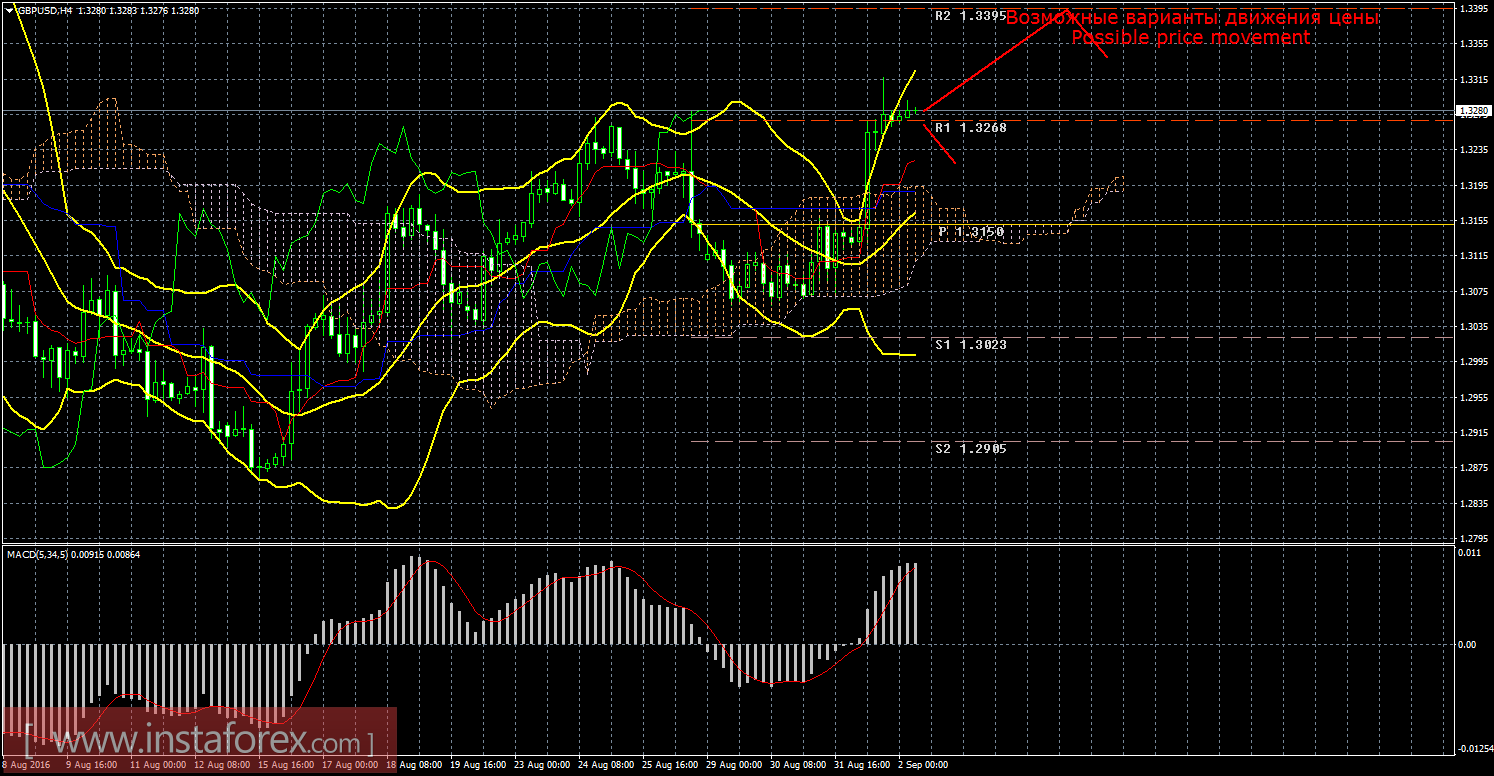Select the S1 1.3023 support label
Image resolution: width=1494 pixels, height=776 pixels.
tap(971, 344)
